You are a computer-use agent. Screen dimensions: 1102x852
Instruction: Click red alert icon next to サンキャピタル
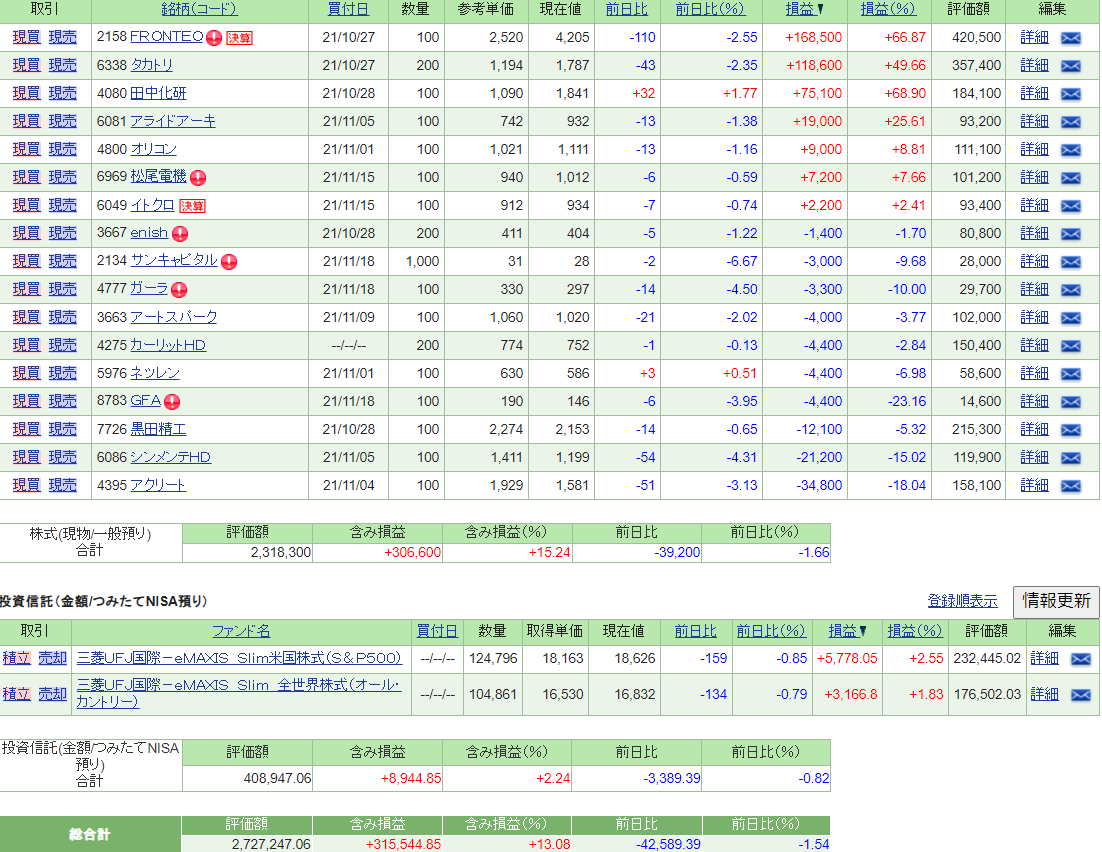click(x=229, y=262)
